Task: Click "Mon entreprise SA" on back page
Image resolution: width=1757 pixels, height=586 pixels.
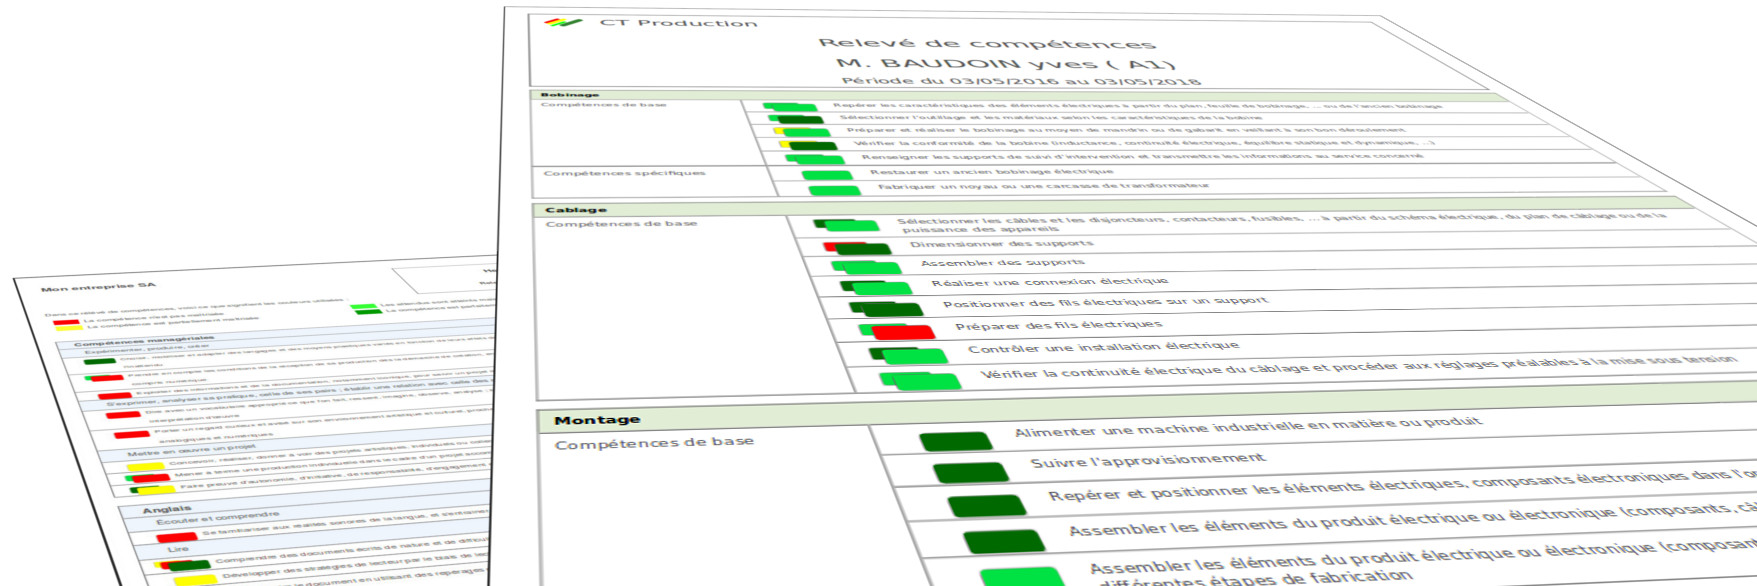Action: (98, 287)
